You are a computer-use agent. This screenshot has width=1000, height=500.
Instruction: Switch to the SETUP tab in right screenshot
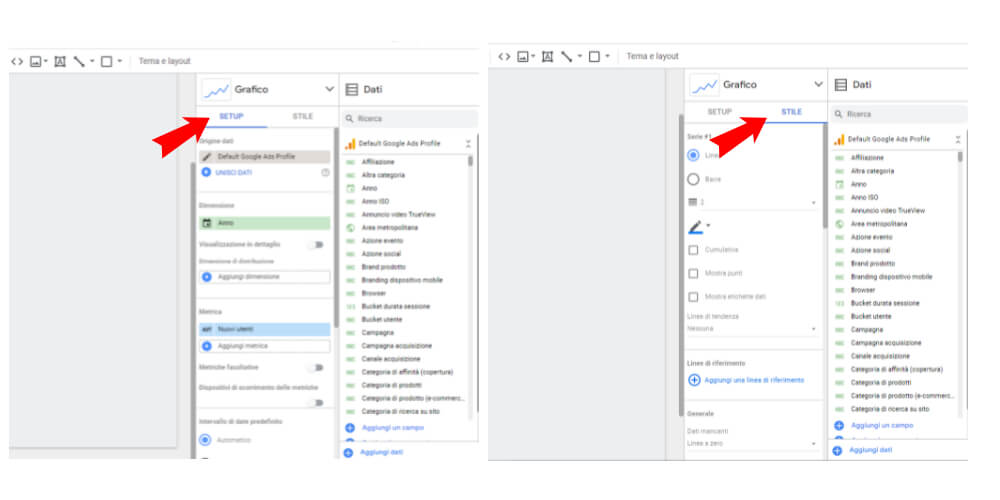719,112
